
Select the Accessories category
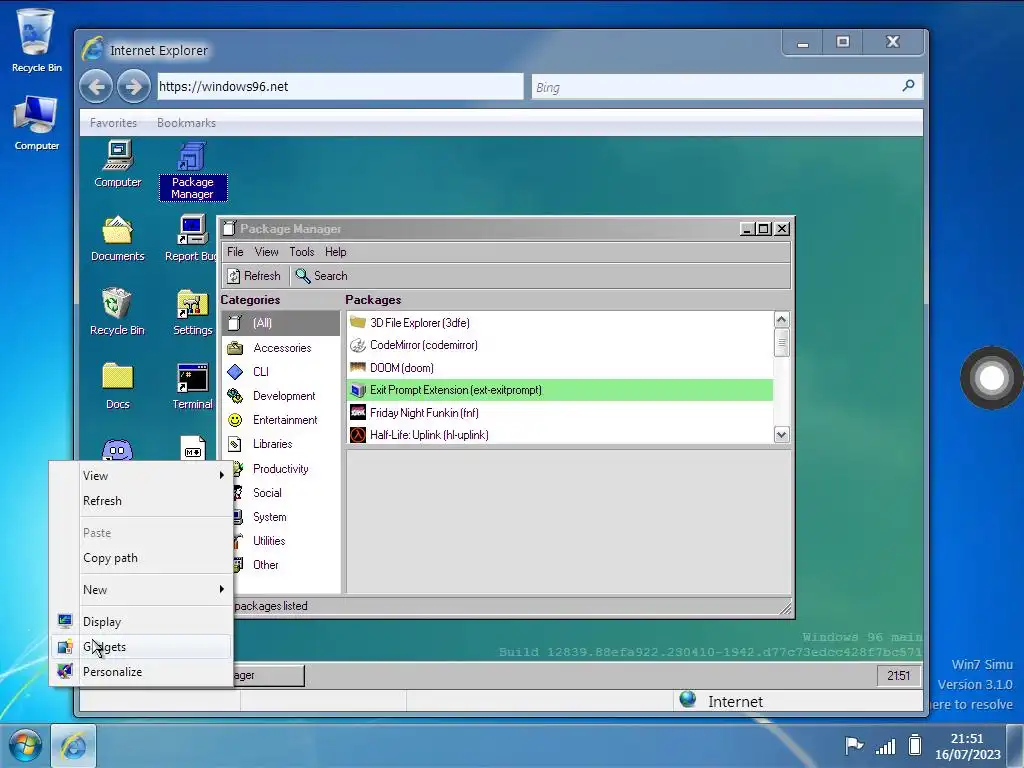click(x=281, y=347)
